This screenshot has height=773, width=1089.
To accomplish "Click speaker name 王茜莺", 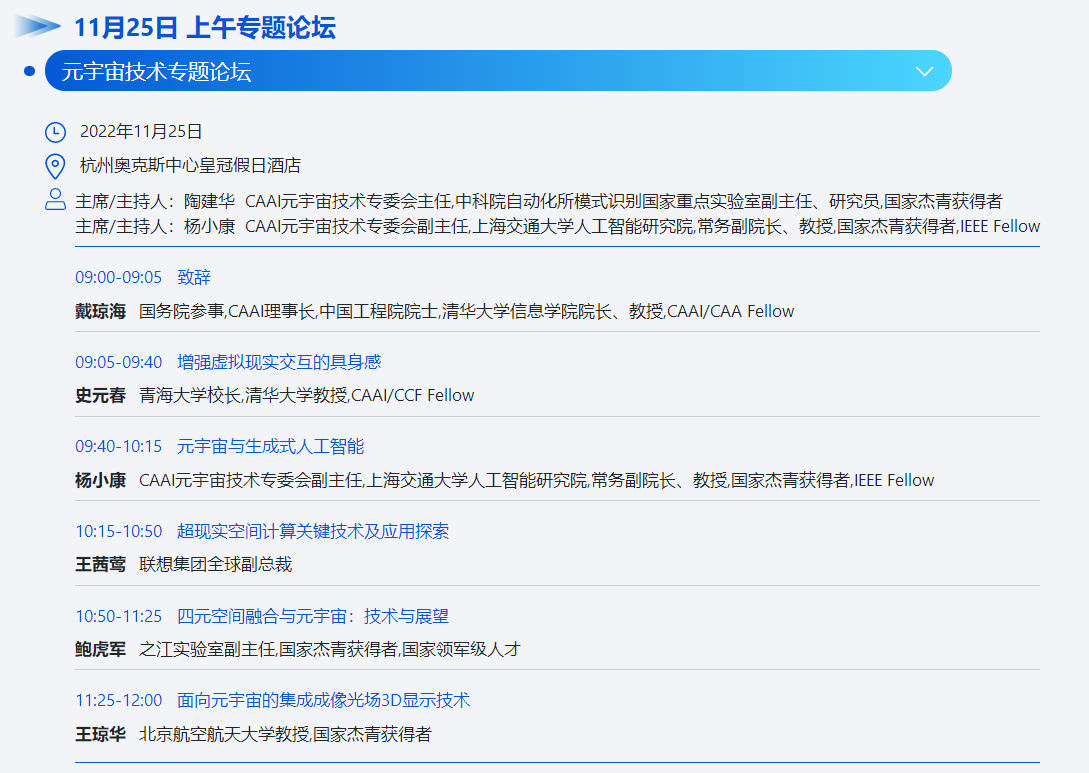I will 101,565.
